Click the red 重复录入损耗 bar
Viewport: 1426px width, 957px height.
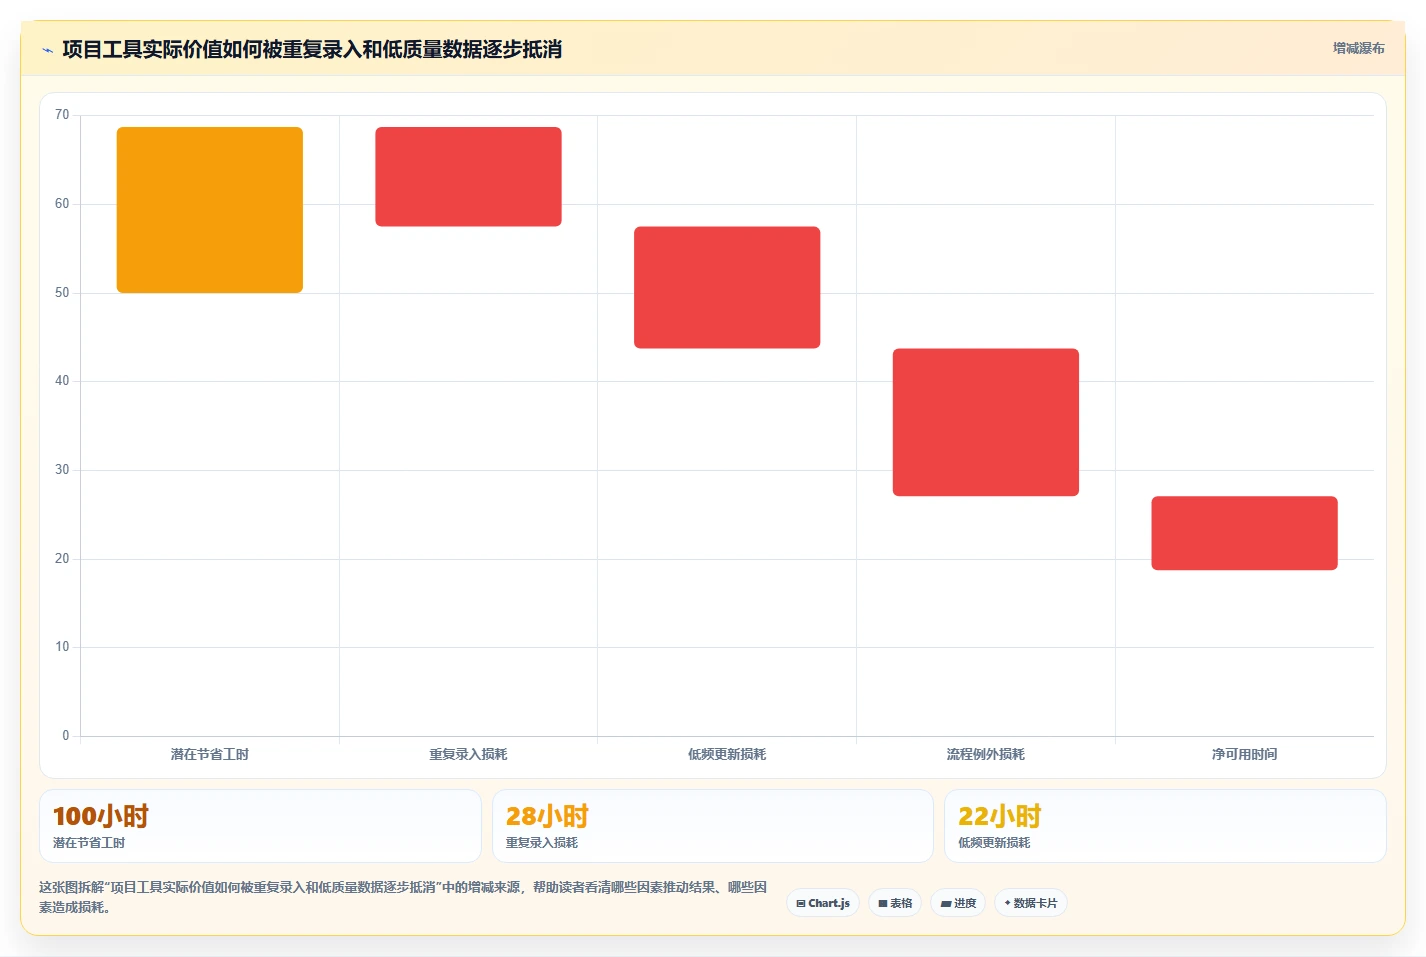tap(468, 177)
